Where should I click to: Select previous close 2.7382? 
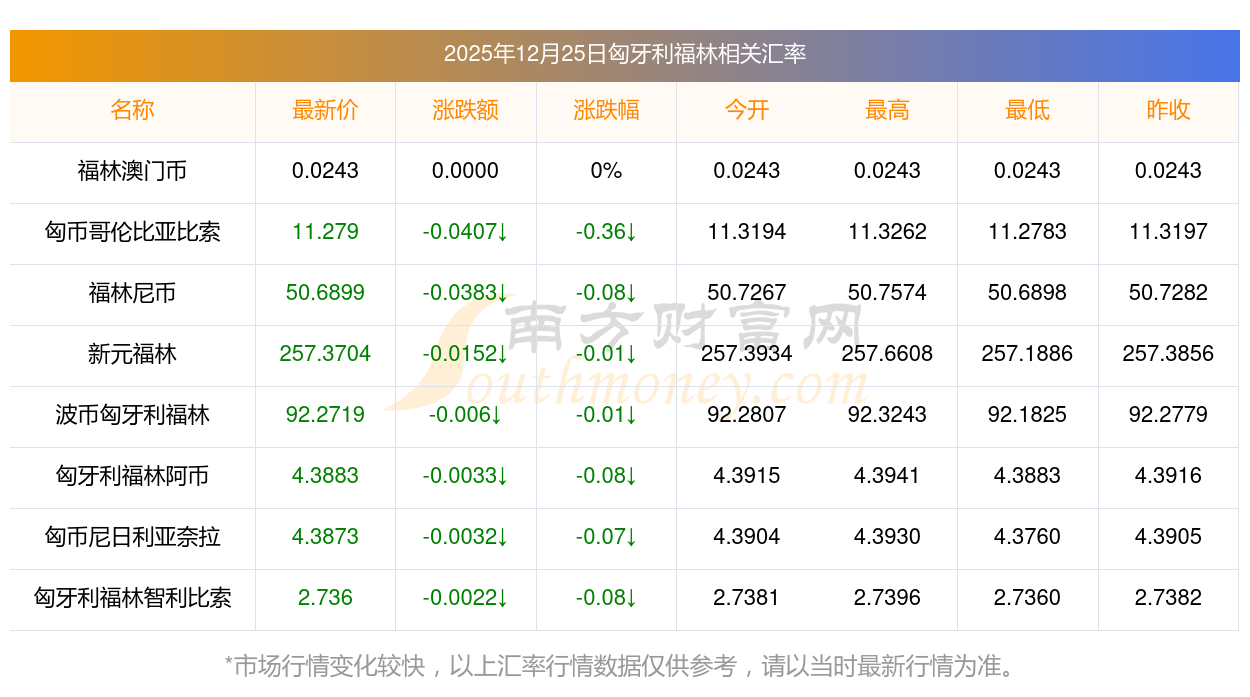coord(1168,598)
